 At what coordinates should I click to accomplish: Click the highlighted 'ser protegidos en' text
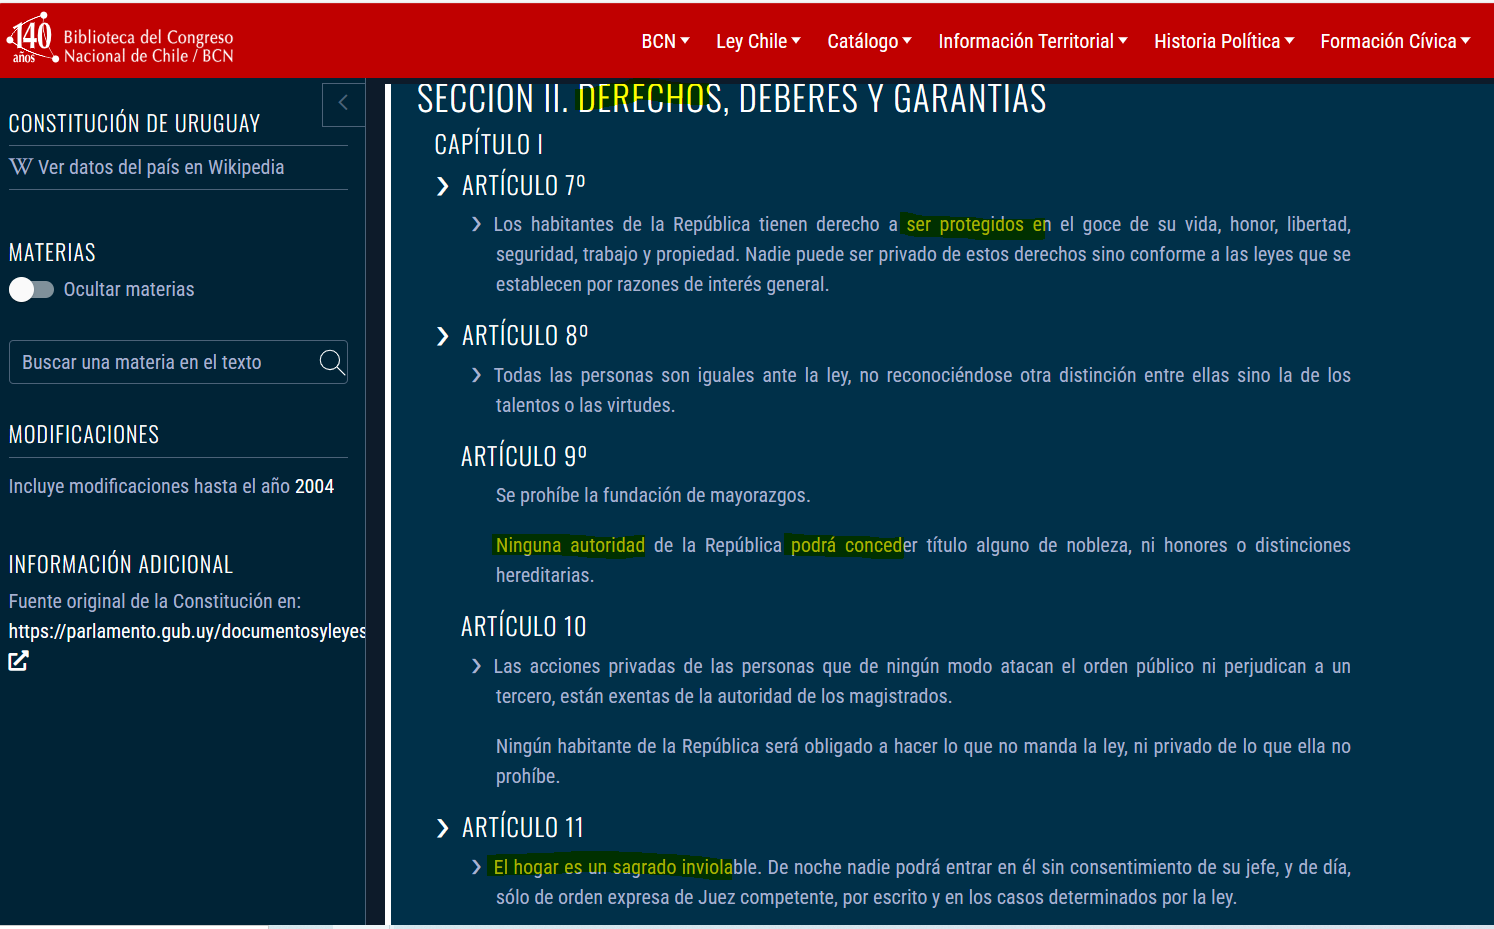(978, 224)
